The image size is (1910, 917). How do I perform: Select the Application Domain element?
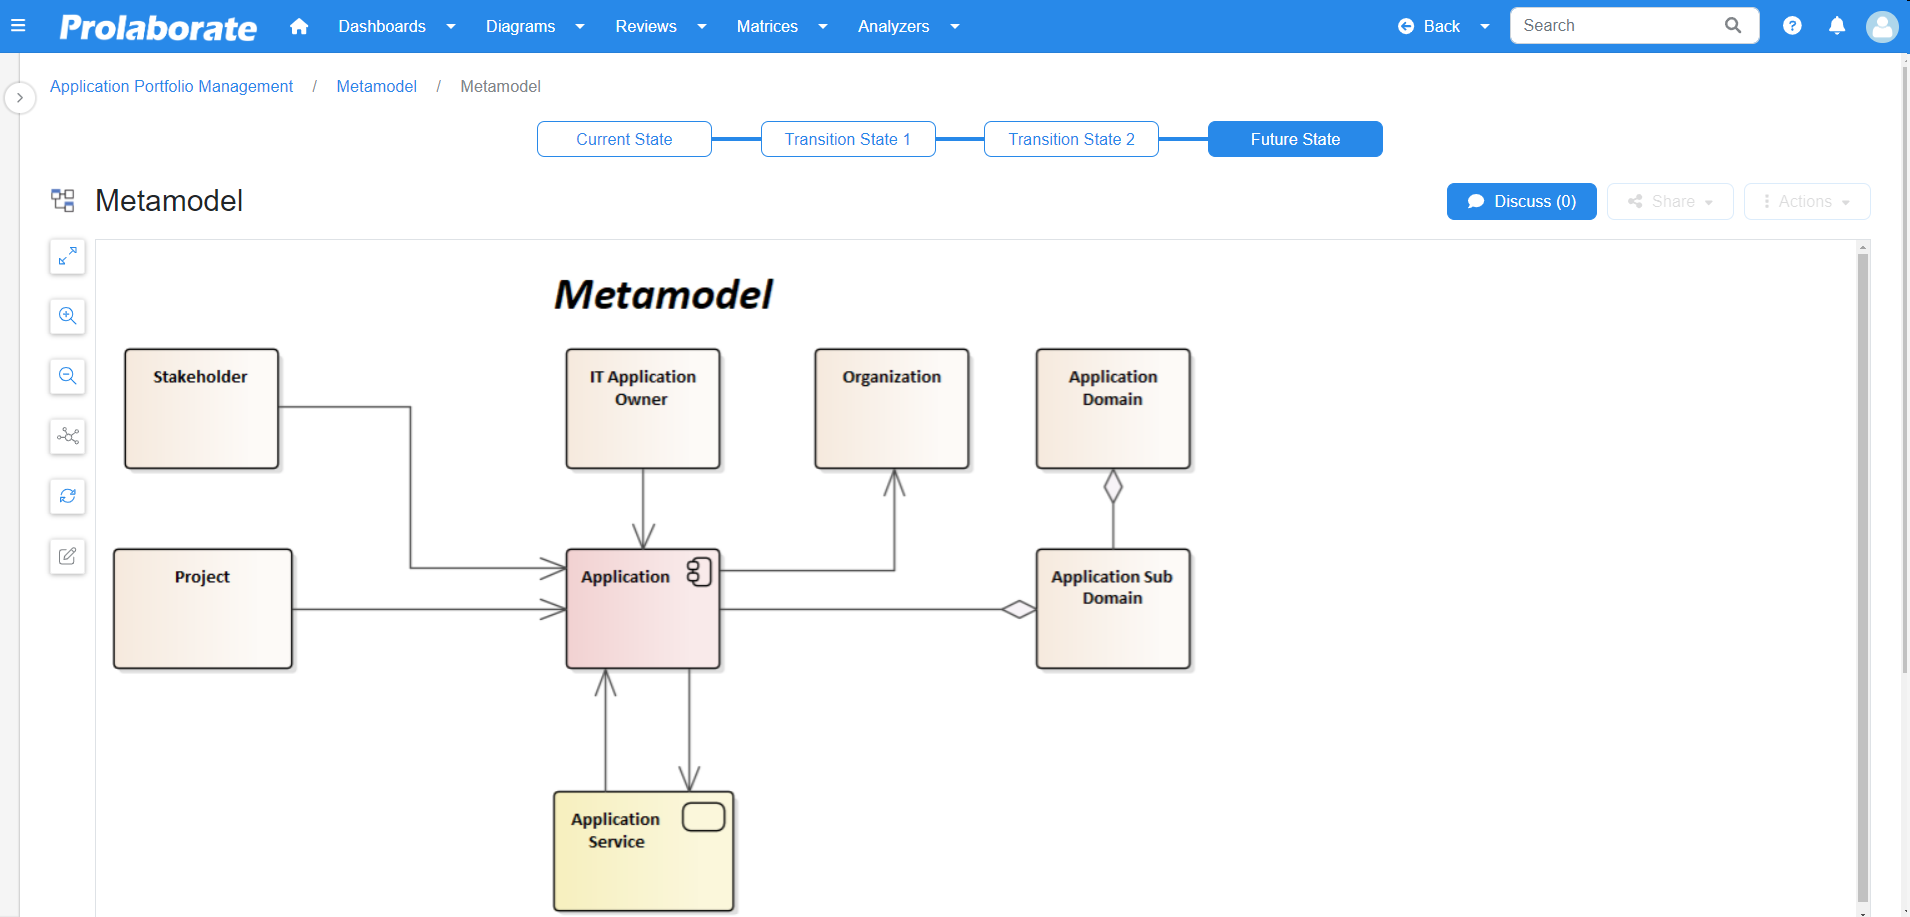1113,408
